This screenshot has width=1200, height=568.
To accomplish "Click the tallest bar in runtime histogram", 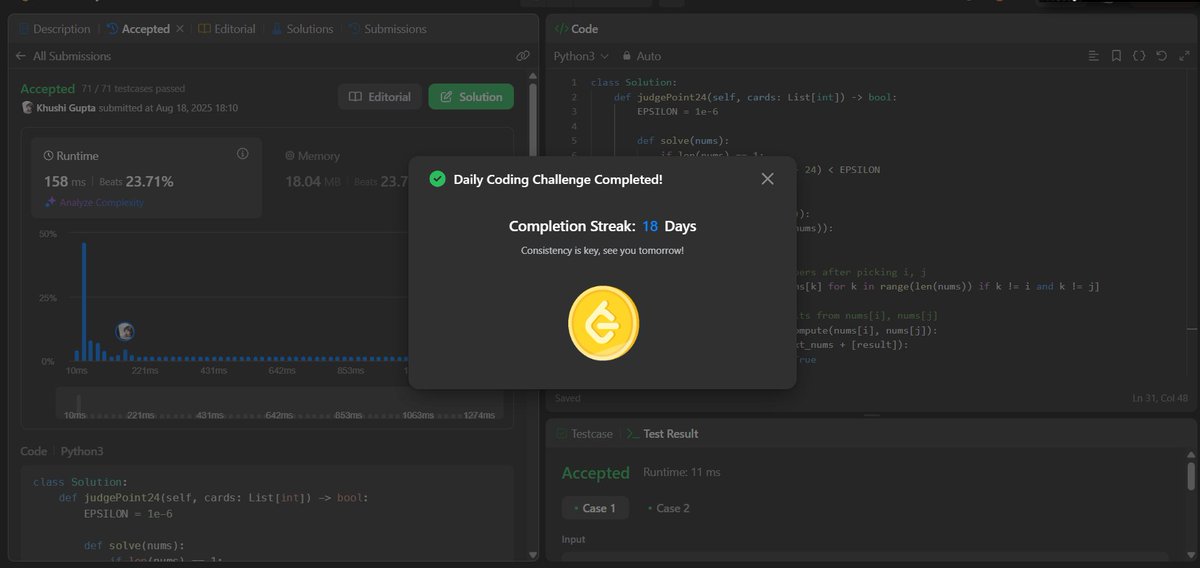I will click(x=84, y=301).
